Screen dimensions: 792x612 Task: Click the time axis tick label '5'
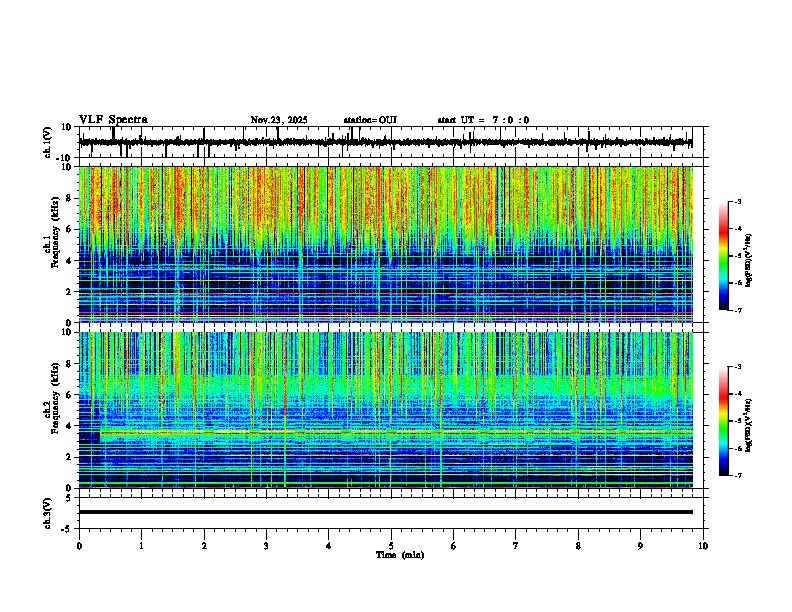coord(391,546)
